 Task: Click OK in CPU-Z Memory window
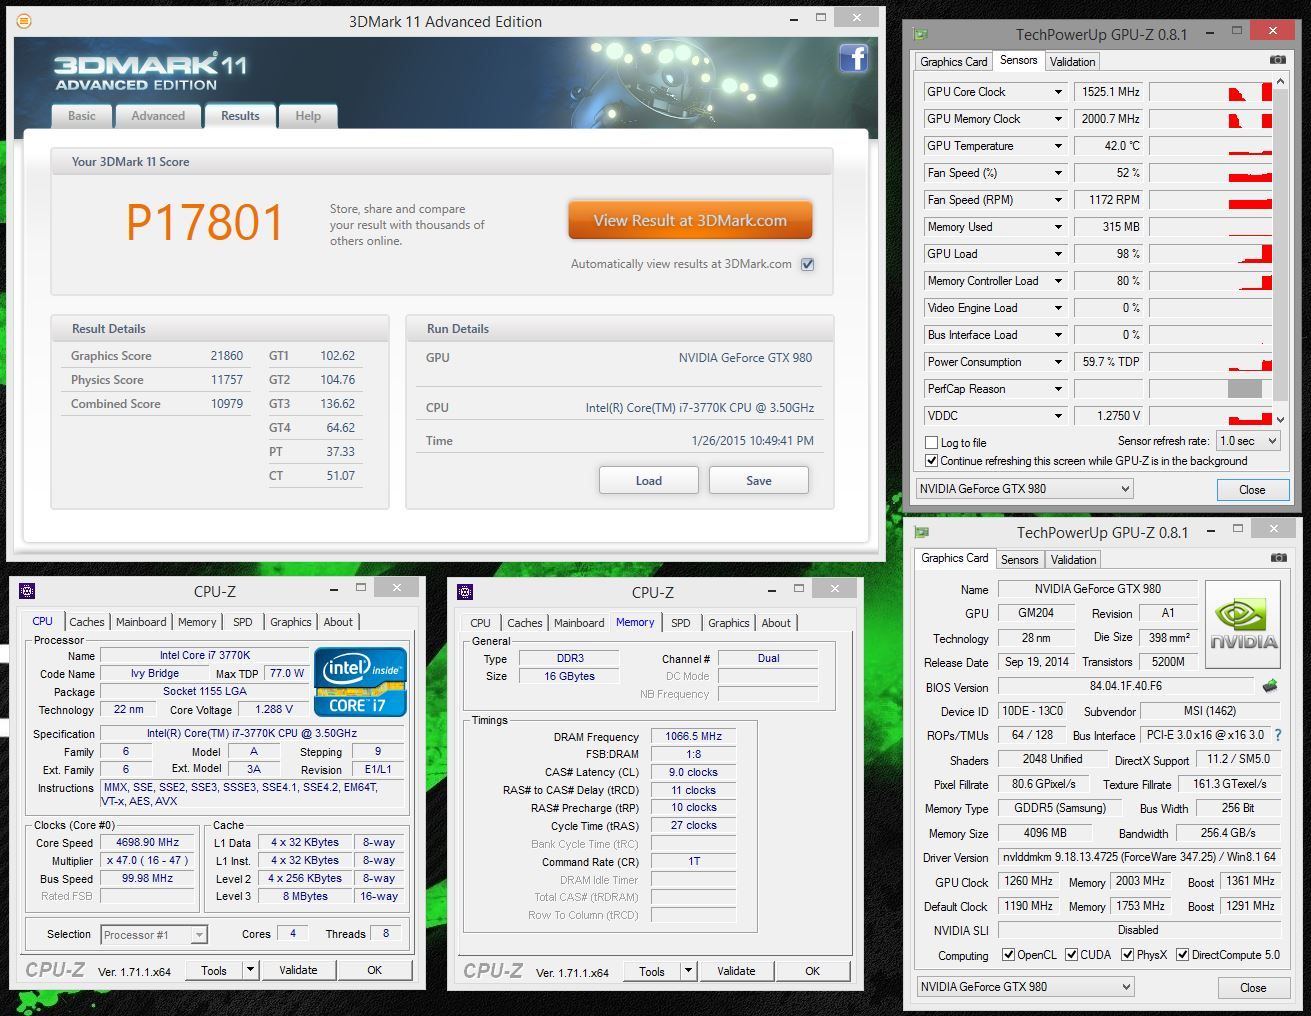[812, 971]
